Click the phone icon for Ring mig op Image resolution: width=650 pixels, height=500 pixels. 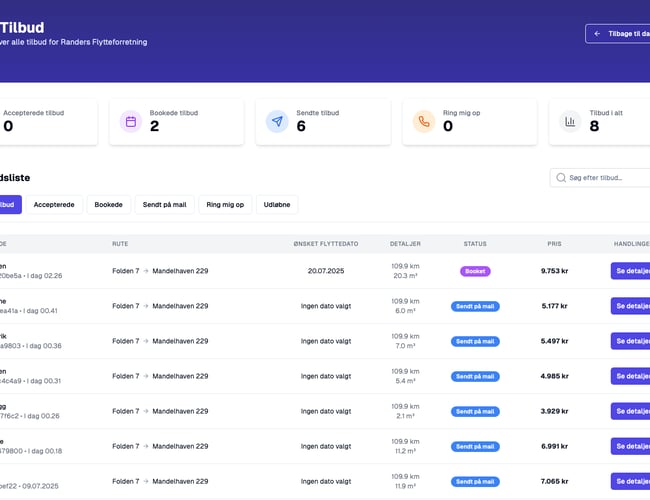point(424,122)
